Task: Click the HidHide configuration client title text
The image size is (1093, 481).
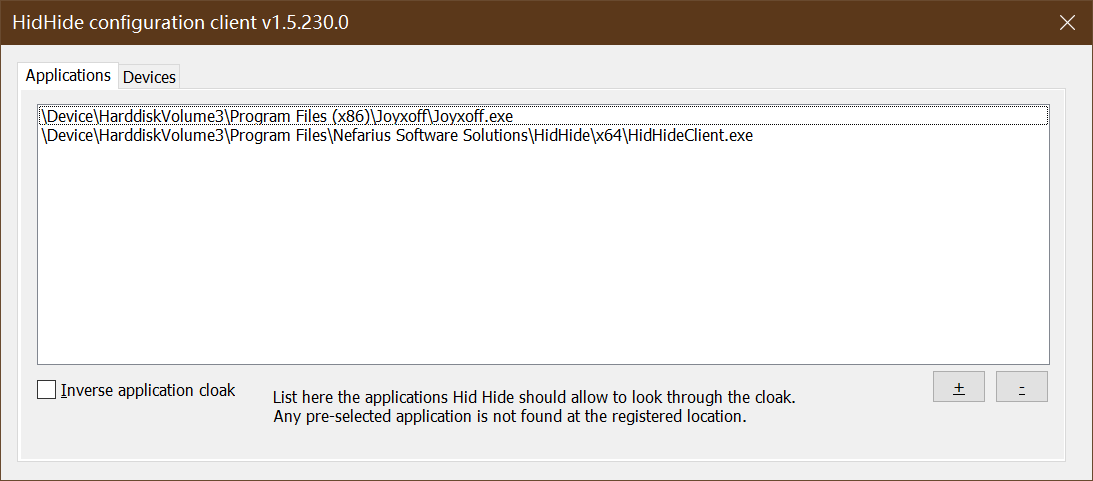Action: (180, 22)
